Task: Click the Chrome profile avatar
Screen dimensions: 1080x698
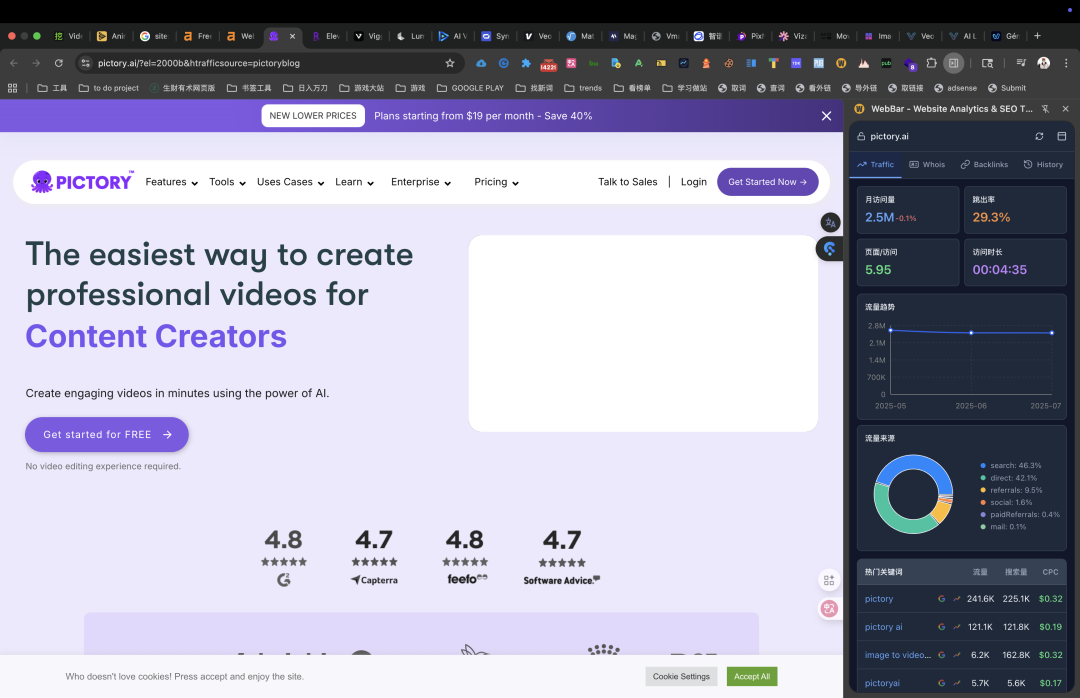Action: pos(1043,63)
